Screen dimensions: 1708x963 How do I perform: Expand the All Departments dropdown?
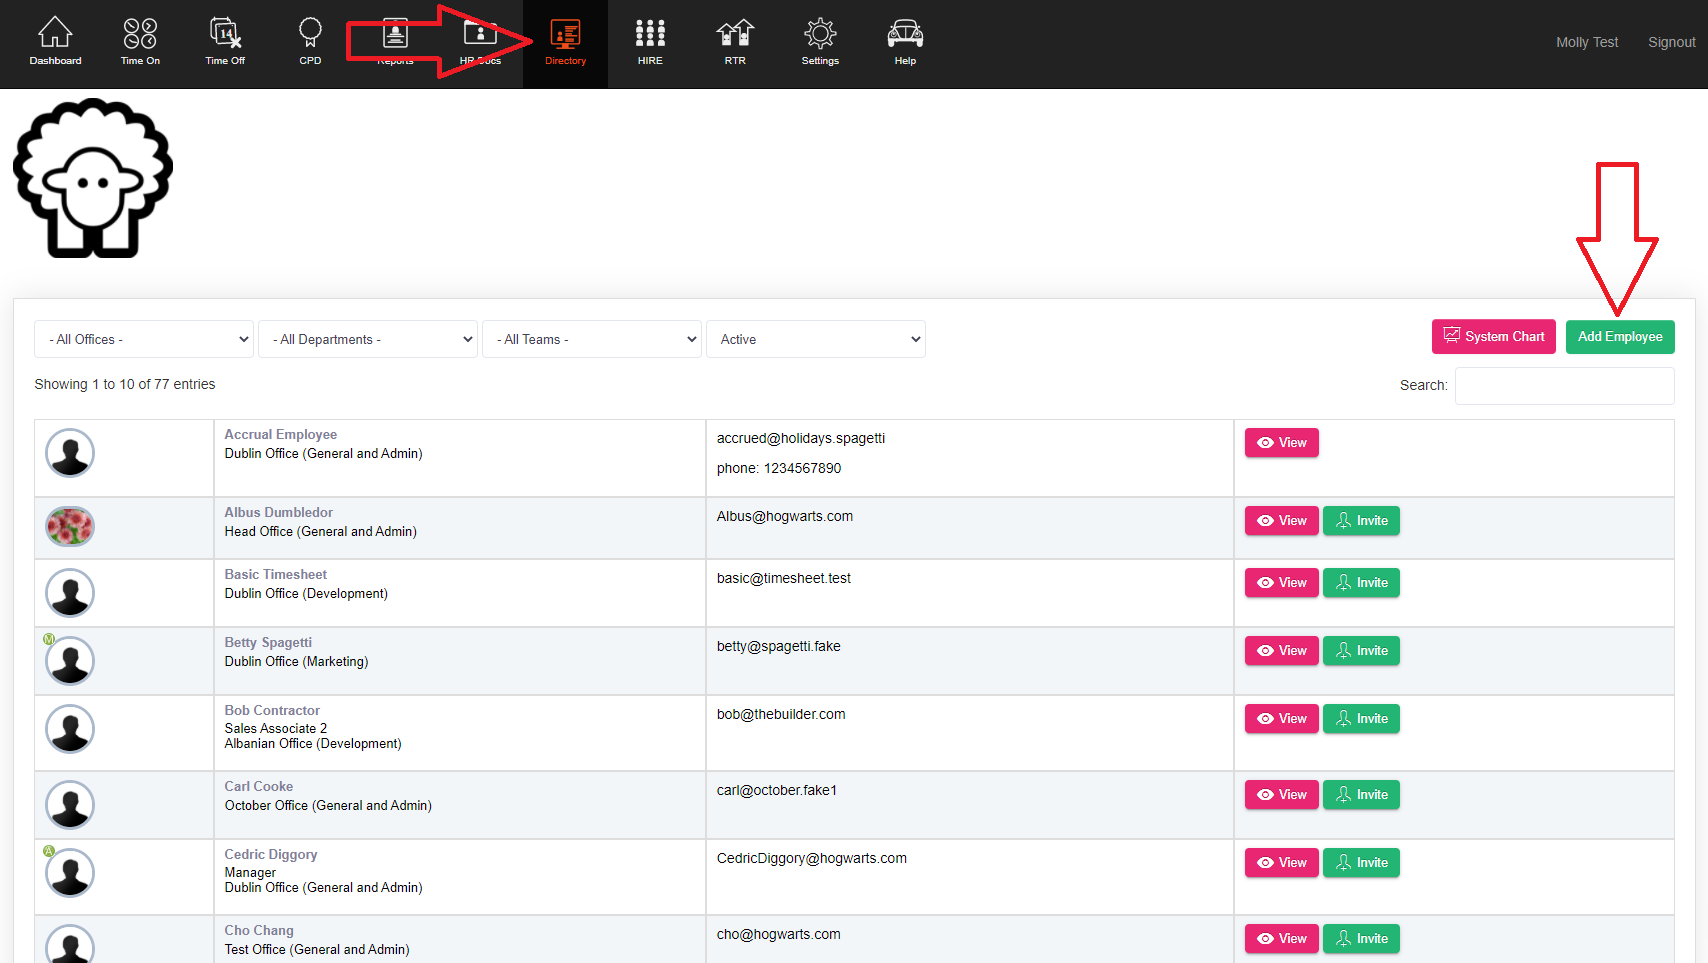click(x=368, y=339)
